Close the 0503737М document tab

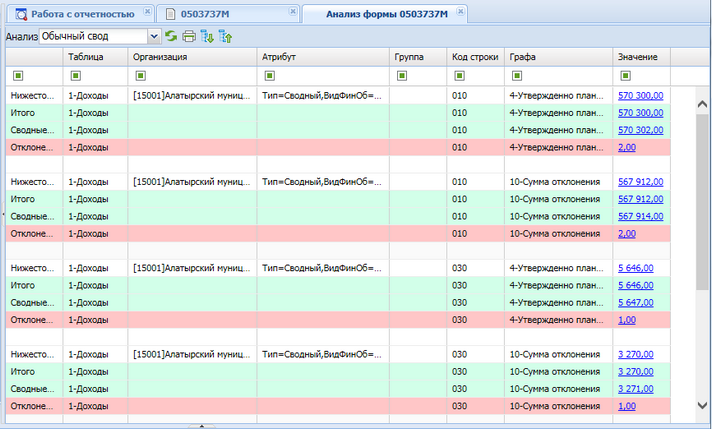[293, 12]
